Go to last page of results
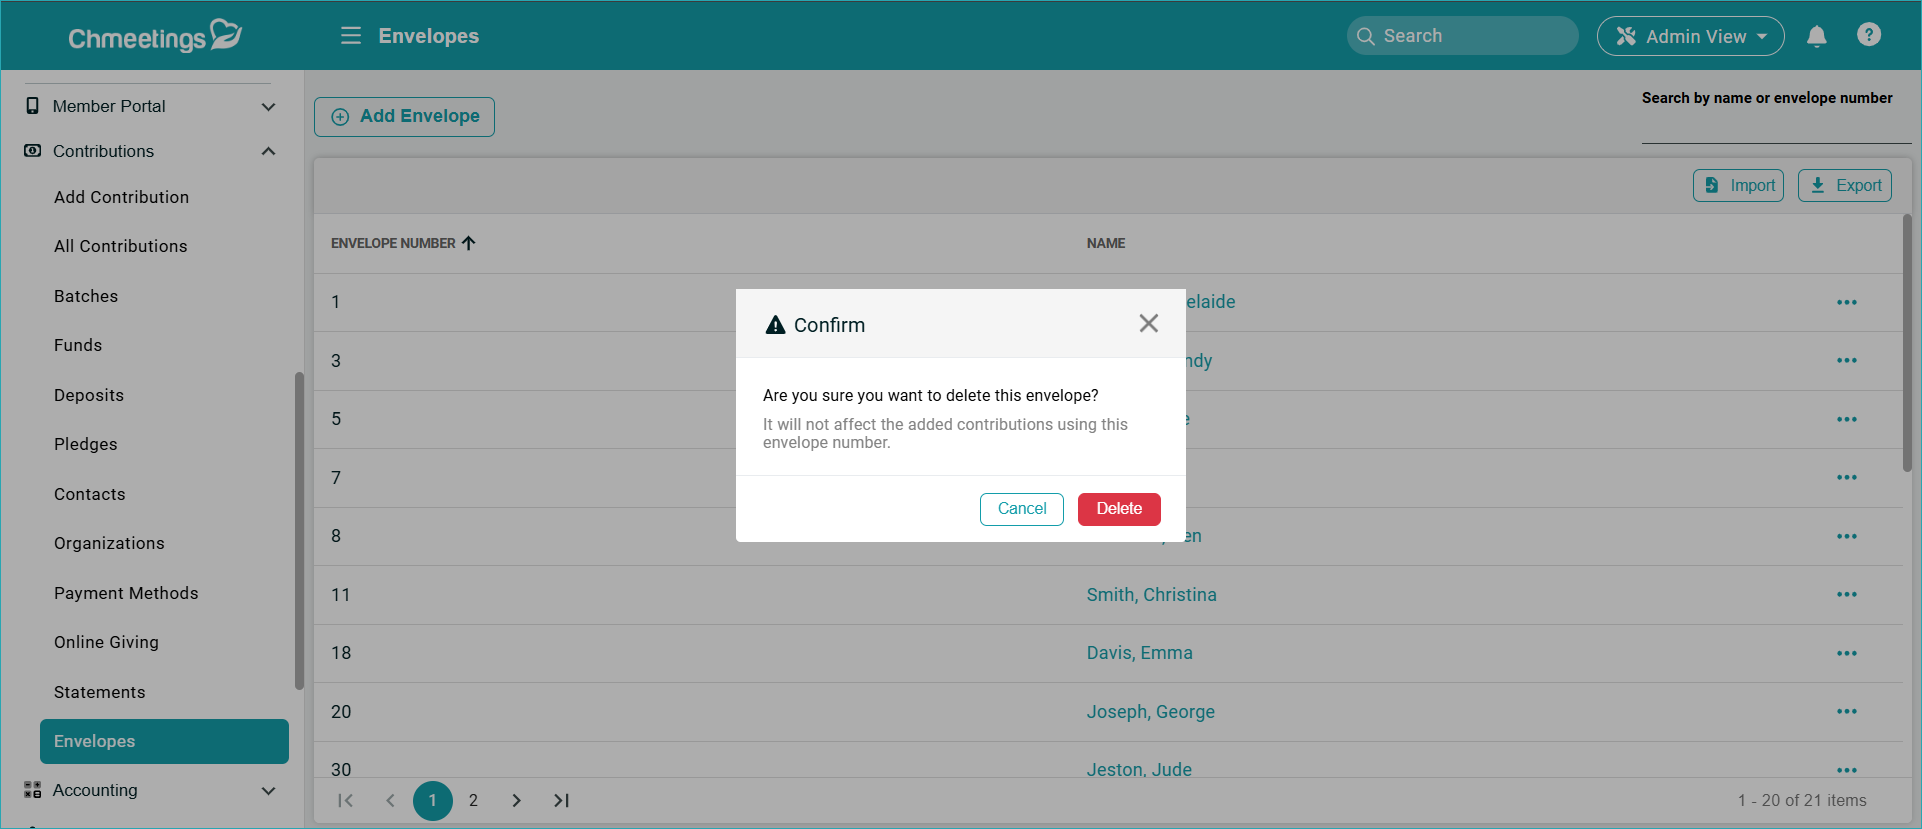The height and width of the screenshot is (829, 1922). [561, 800]
